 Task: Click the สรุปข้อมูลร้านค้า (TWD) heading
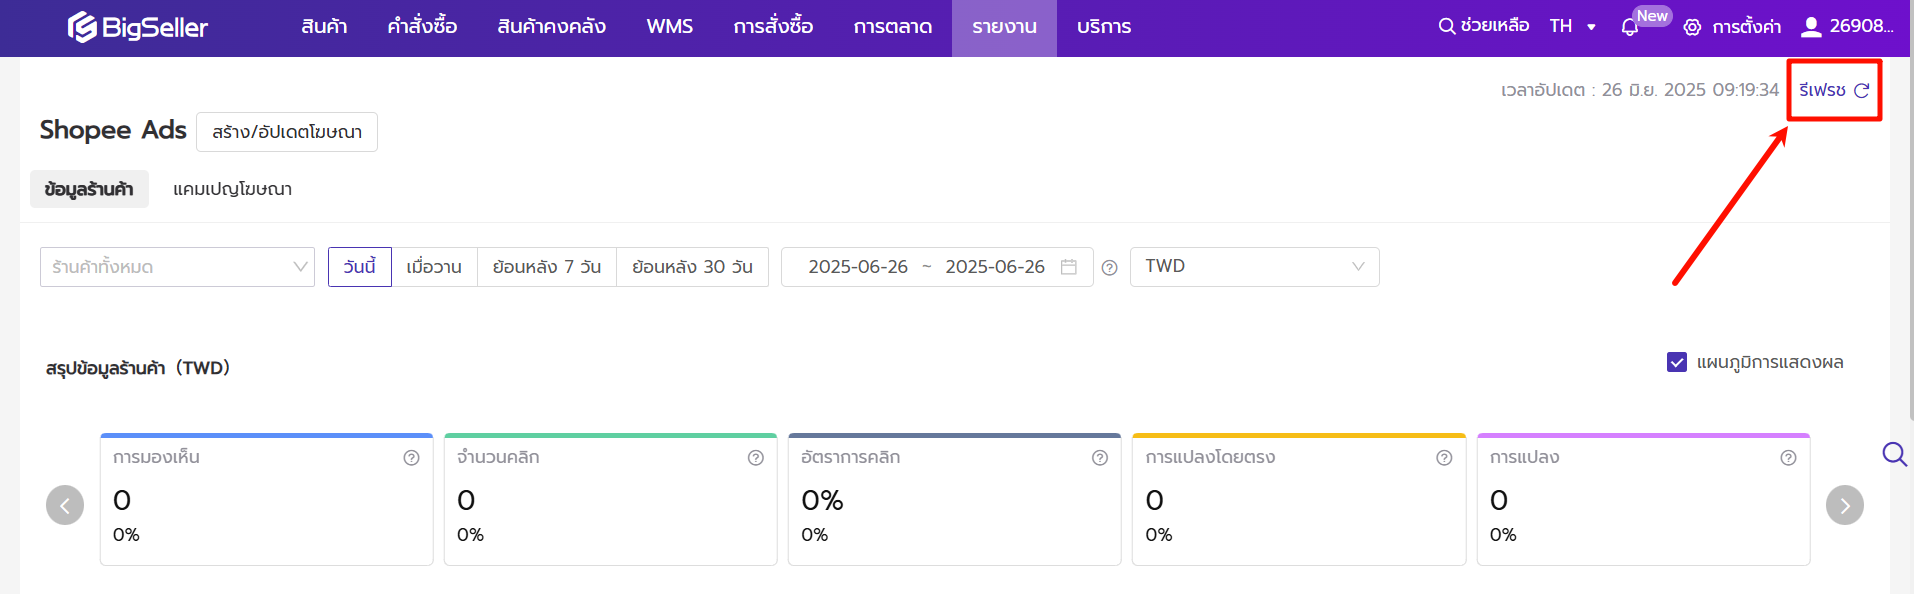(138, 368)
